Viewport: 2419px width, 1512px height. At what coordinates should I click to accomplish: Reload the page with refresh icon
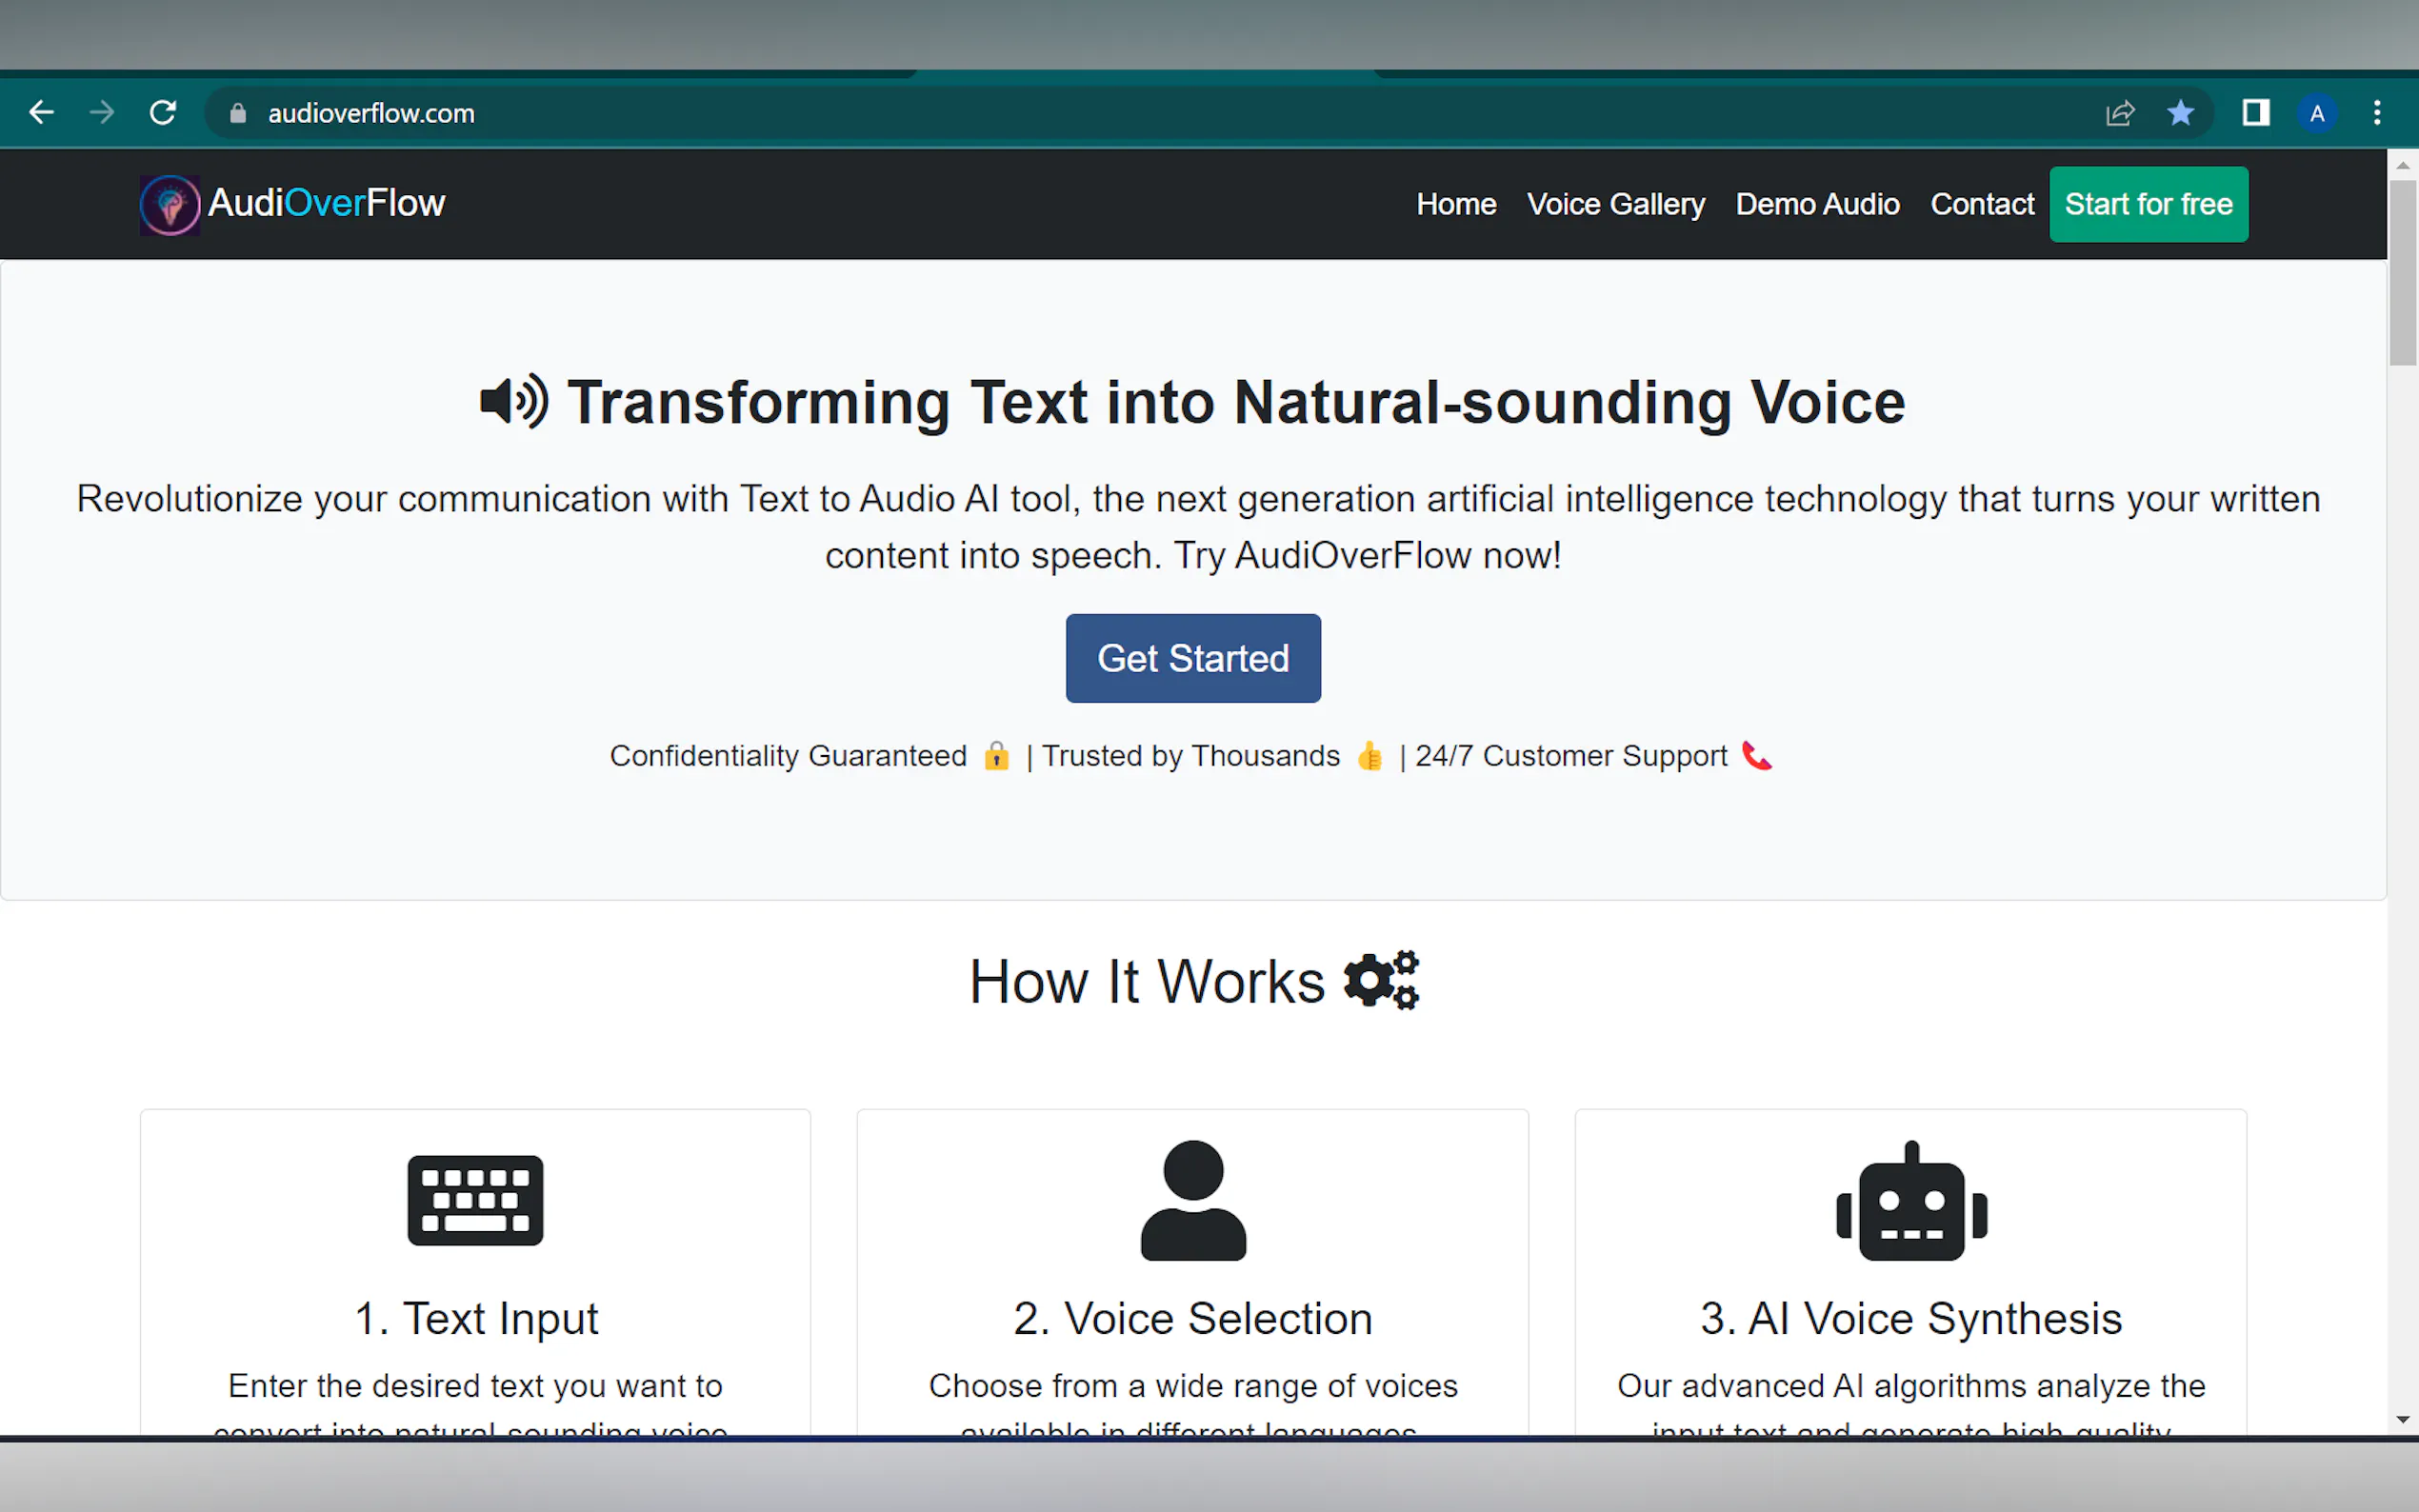click(163, 113)
